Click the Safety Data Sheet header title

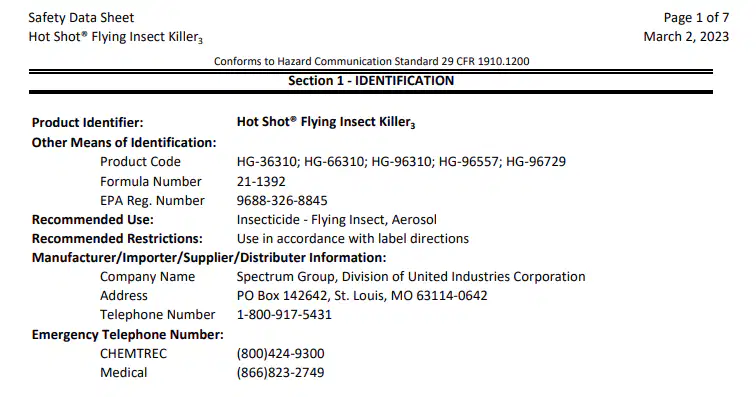pyautogui.click(x=81, y=18)
